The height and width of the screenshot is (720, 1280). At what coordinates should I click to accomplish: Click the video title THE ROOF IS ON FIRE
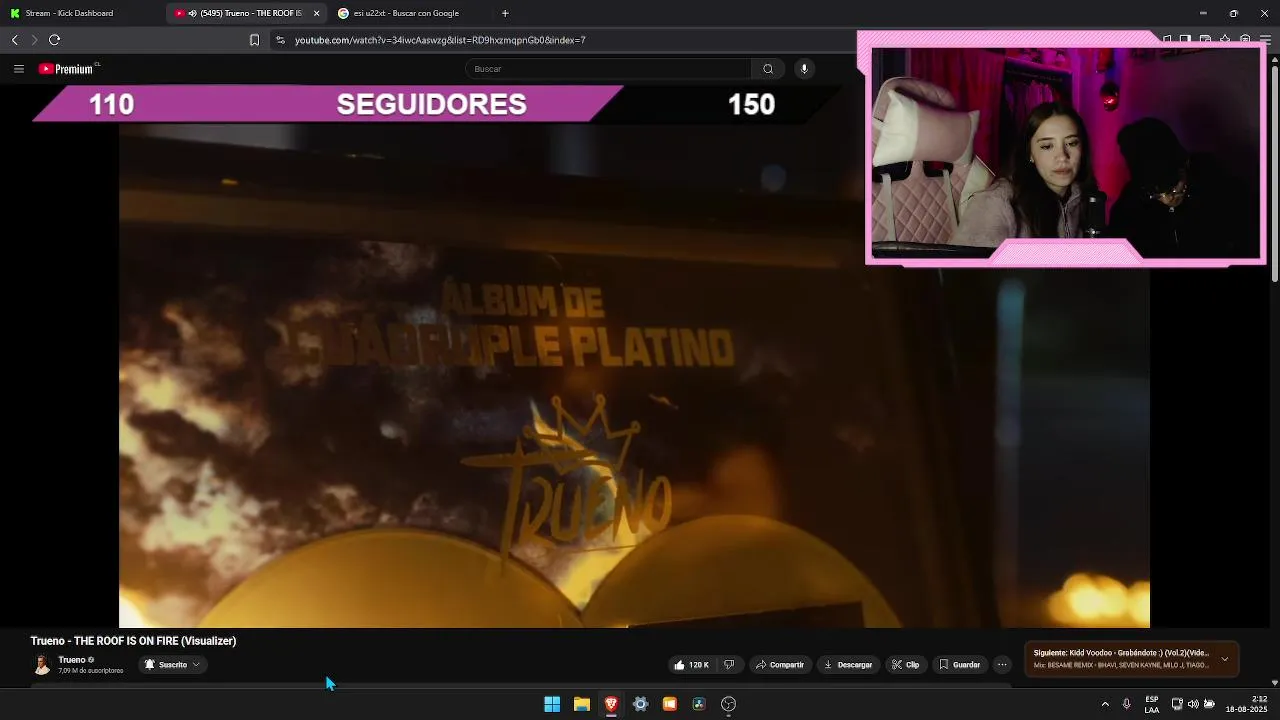[133, 641]
